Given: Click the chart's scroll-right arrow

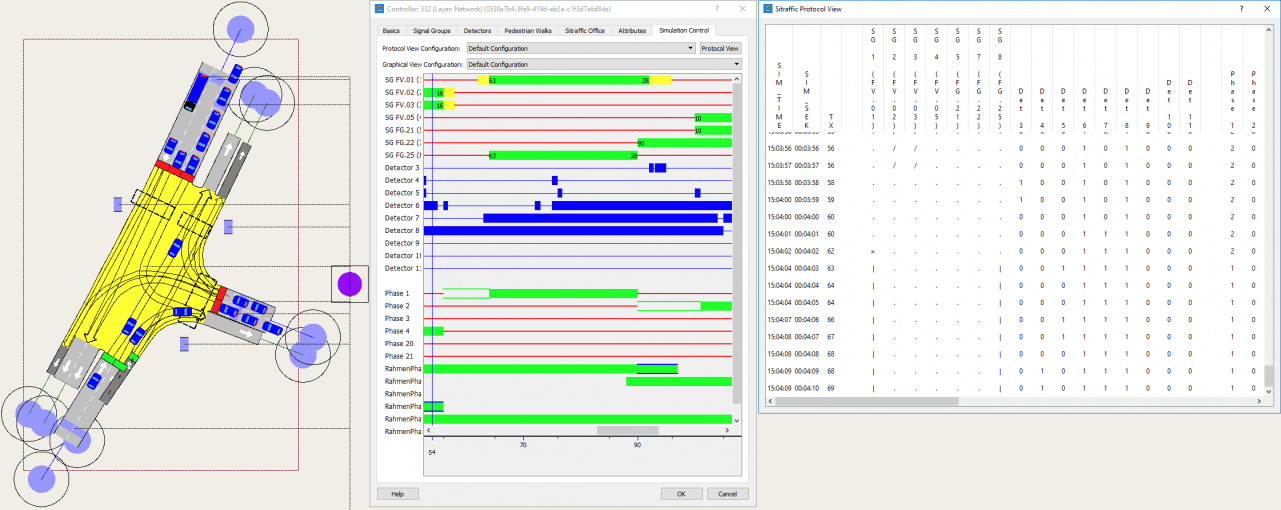Looking at the screenshot, I should click(729, 431).
